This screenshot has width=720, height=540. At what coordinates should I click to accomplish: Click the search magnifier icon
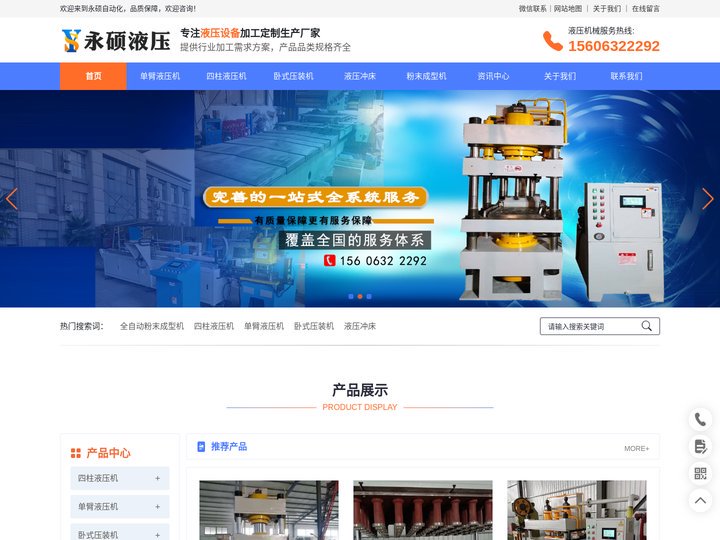click(647, 326)
